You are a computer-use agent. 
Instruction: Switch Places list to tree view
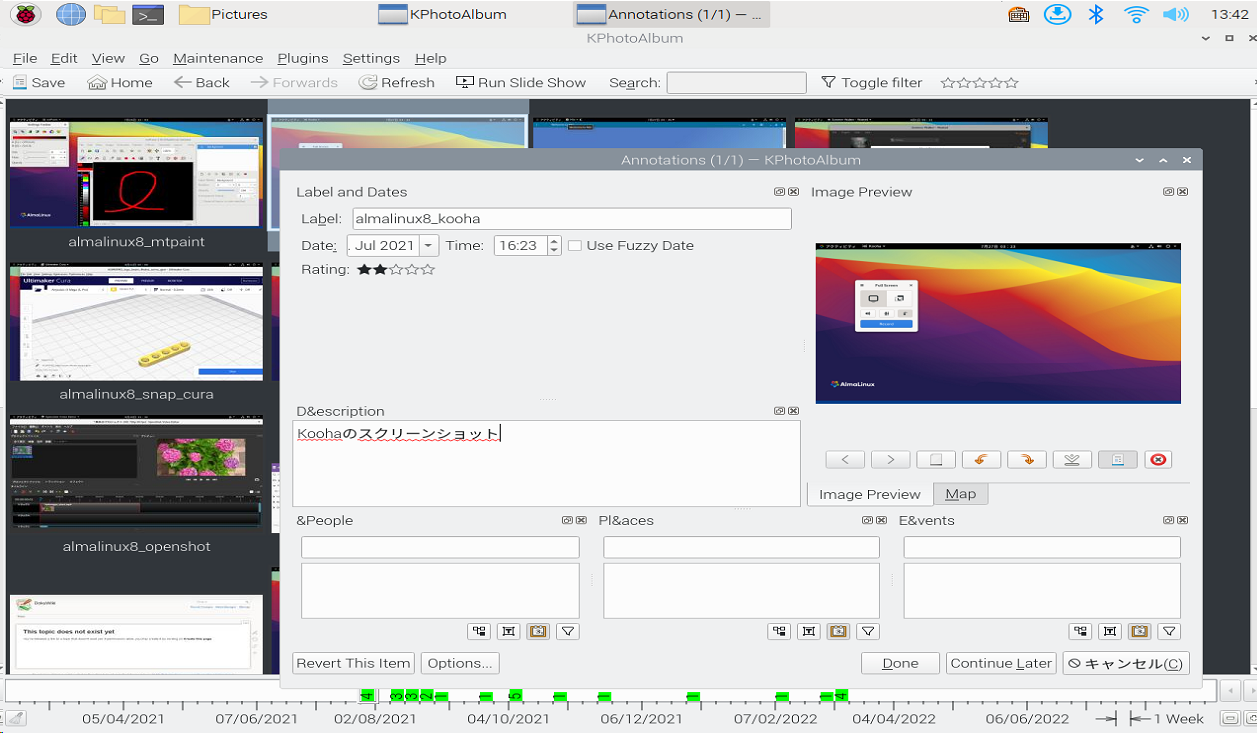coord(779,631)
